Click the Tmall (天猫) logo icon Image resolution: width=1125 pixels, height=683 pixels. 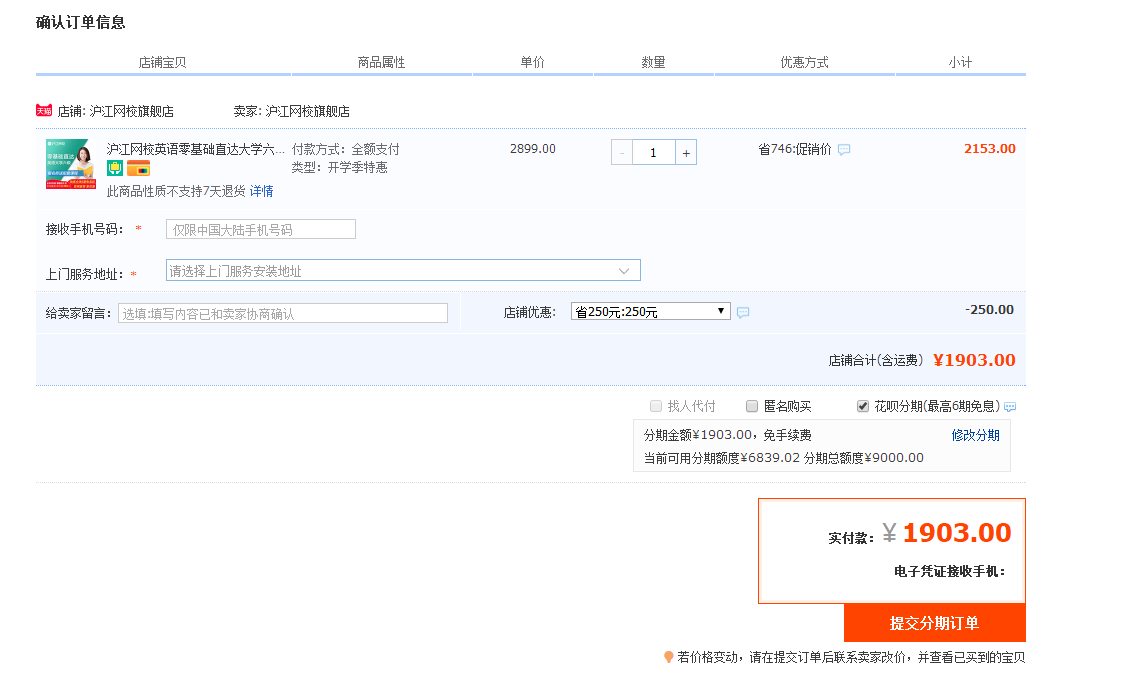coord(42,111)
